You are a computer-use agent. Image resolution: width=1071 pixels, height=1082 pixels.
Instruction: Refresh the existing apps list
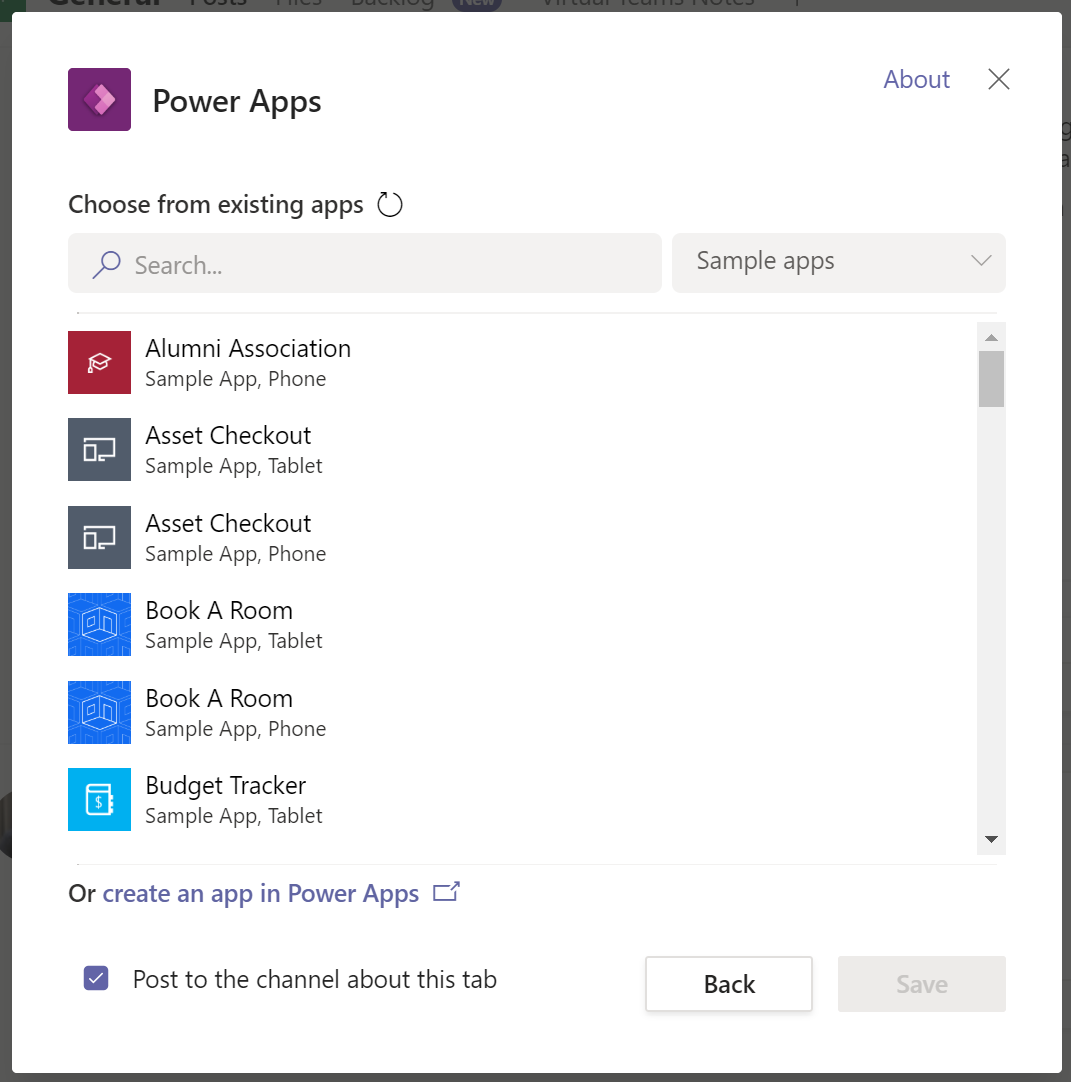pos(389,205)
